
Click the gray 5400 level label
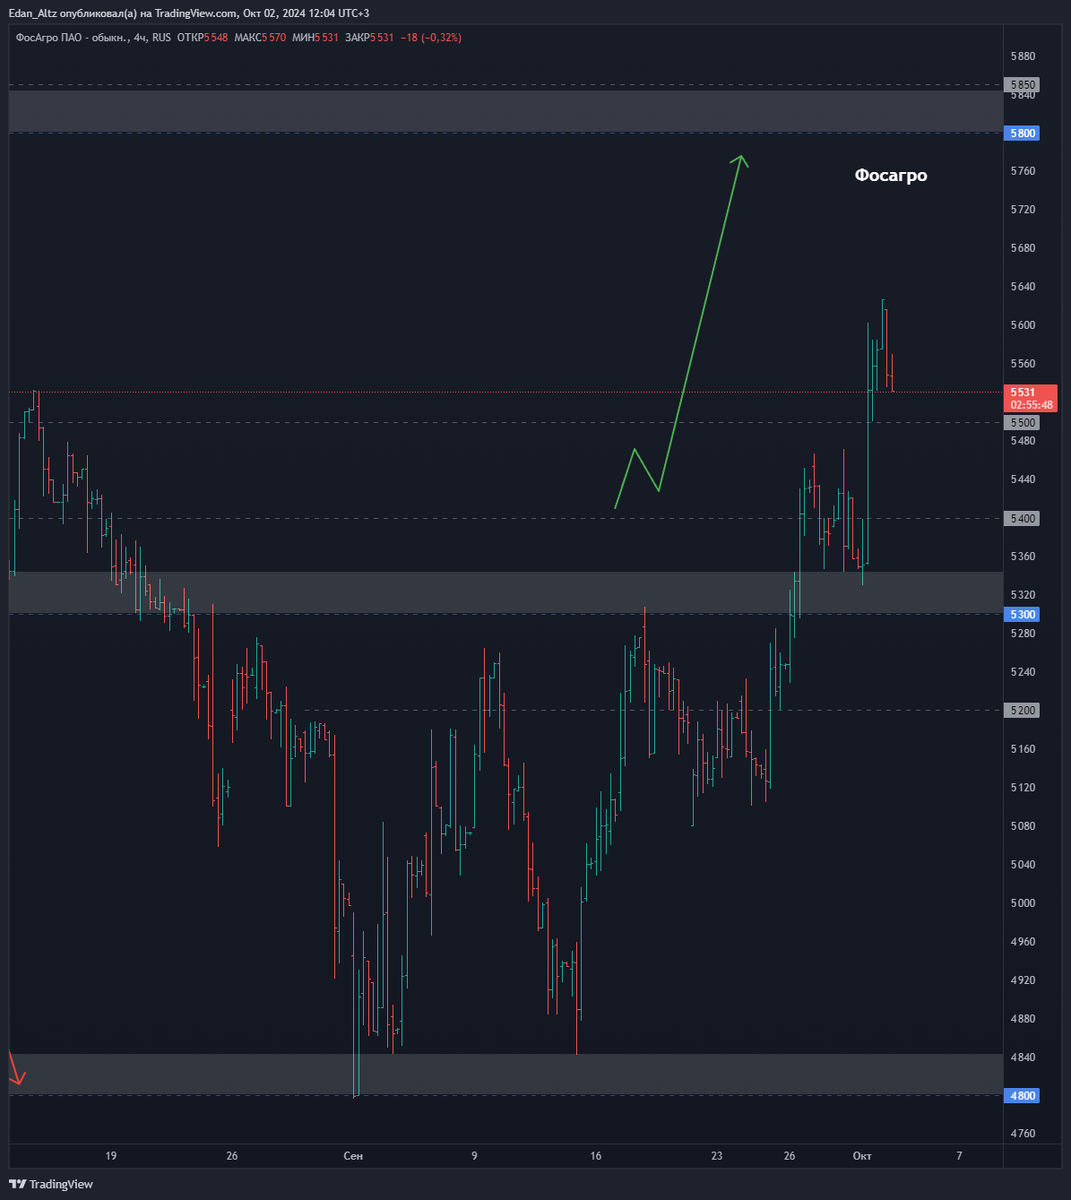(1023, 518)
